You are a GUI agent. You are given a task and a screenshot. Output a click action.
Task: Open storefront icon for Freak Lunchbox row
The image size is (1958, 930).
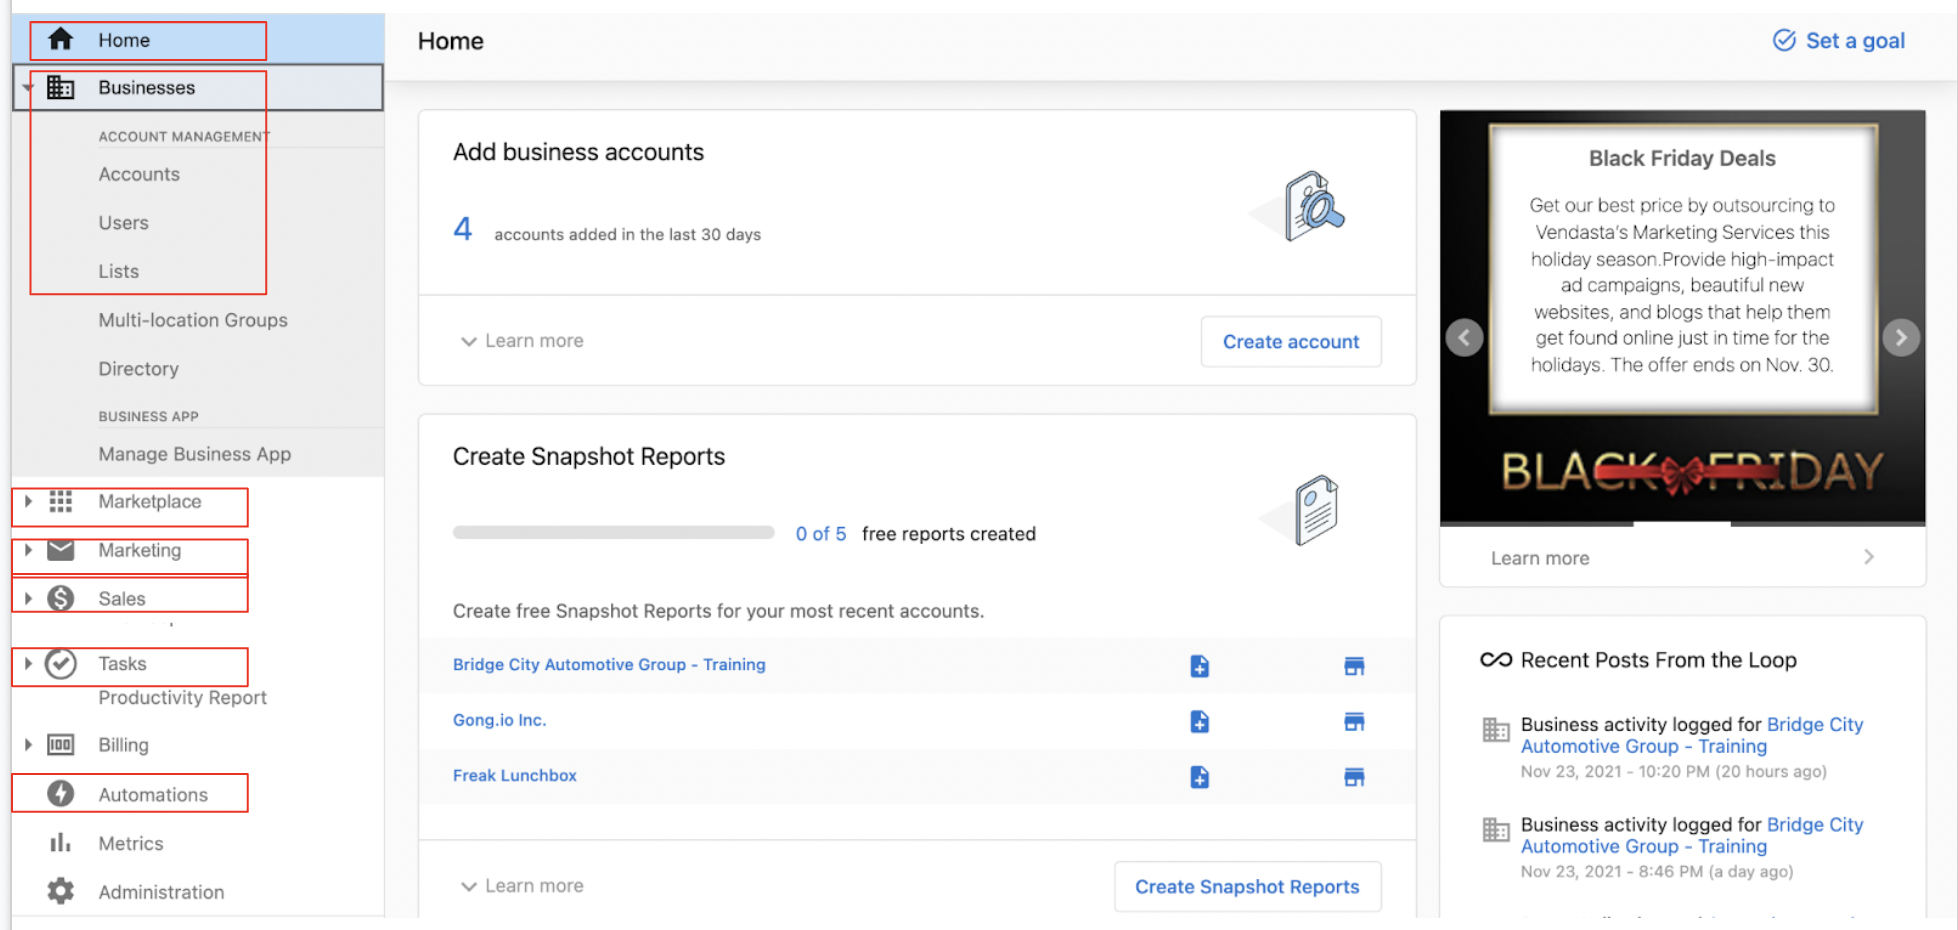(x=1354, y=777)
